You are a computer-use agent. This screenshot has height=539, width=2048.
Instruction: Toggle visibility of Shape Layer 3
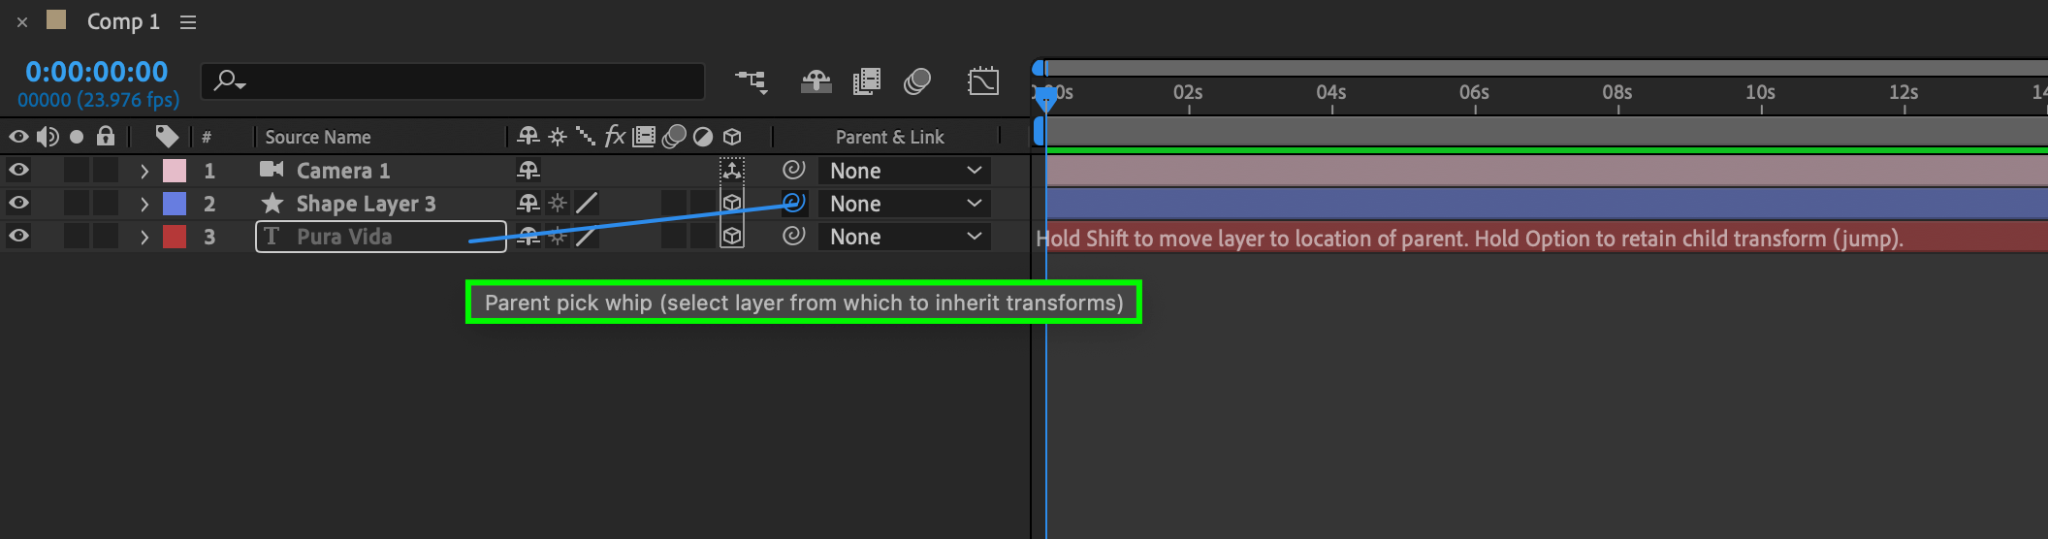click(19, 203)
